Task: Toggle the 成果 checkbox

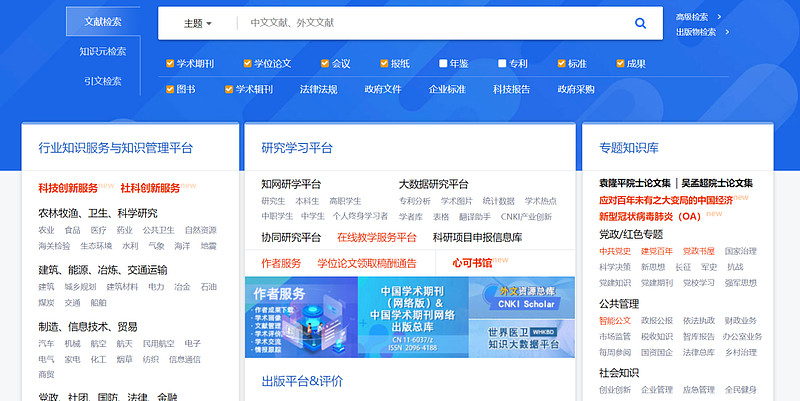Action: 620,63
